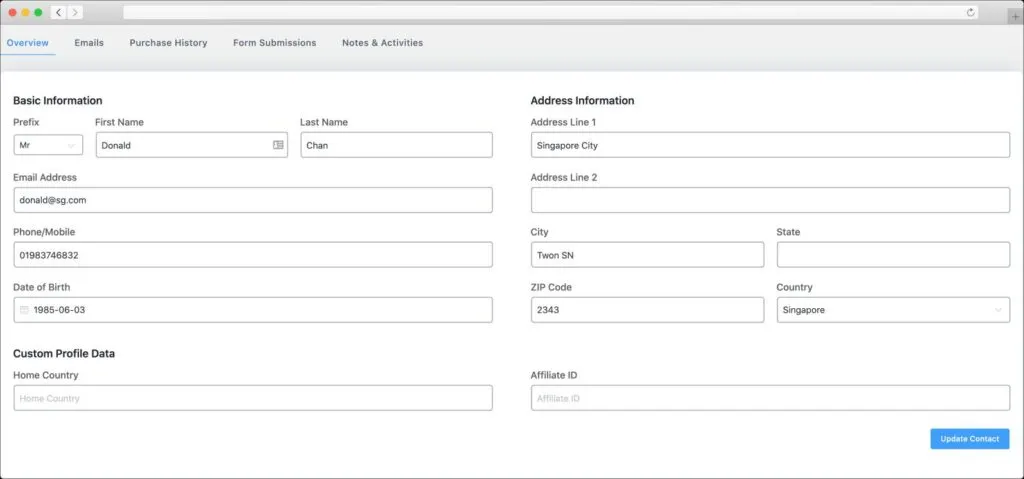Screen dimensions: 1024x479
Task: Click the reload page icon
Action: coord(970,12)
